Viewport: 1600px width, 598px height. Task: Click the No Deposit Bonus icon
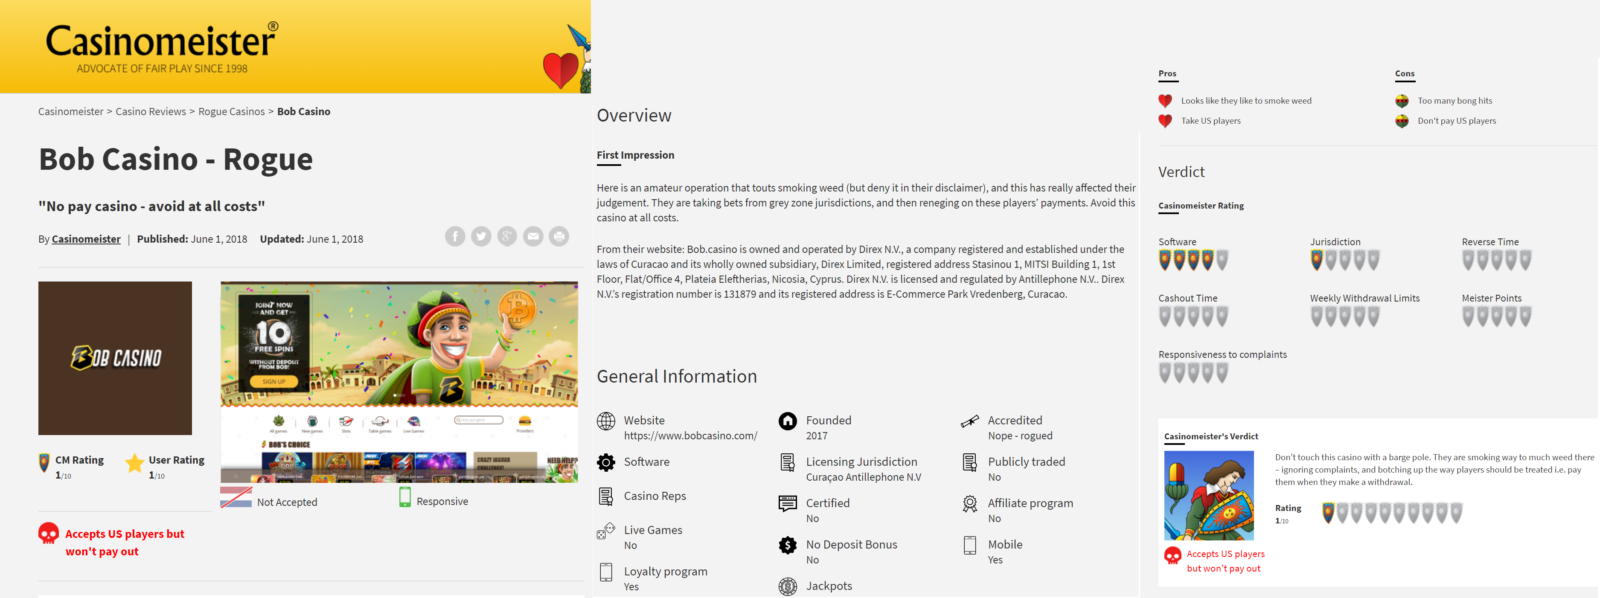tap(788, 545)
